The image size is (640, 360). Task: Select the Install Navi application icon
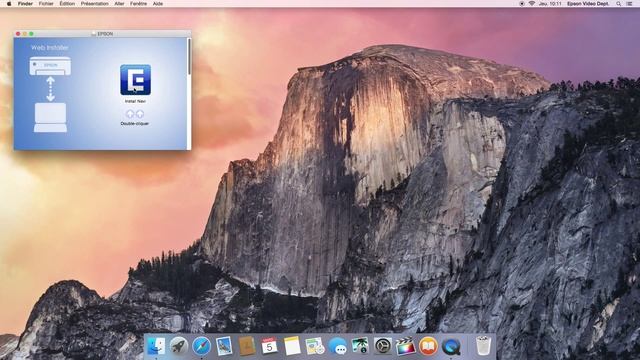[136, 80]
